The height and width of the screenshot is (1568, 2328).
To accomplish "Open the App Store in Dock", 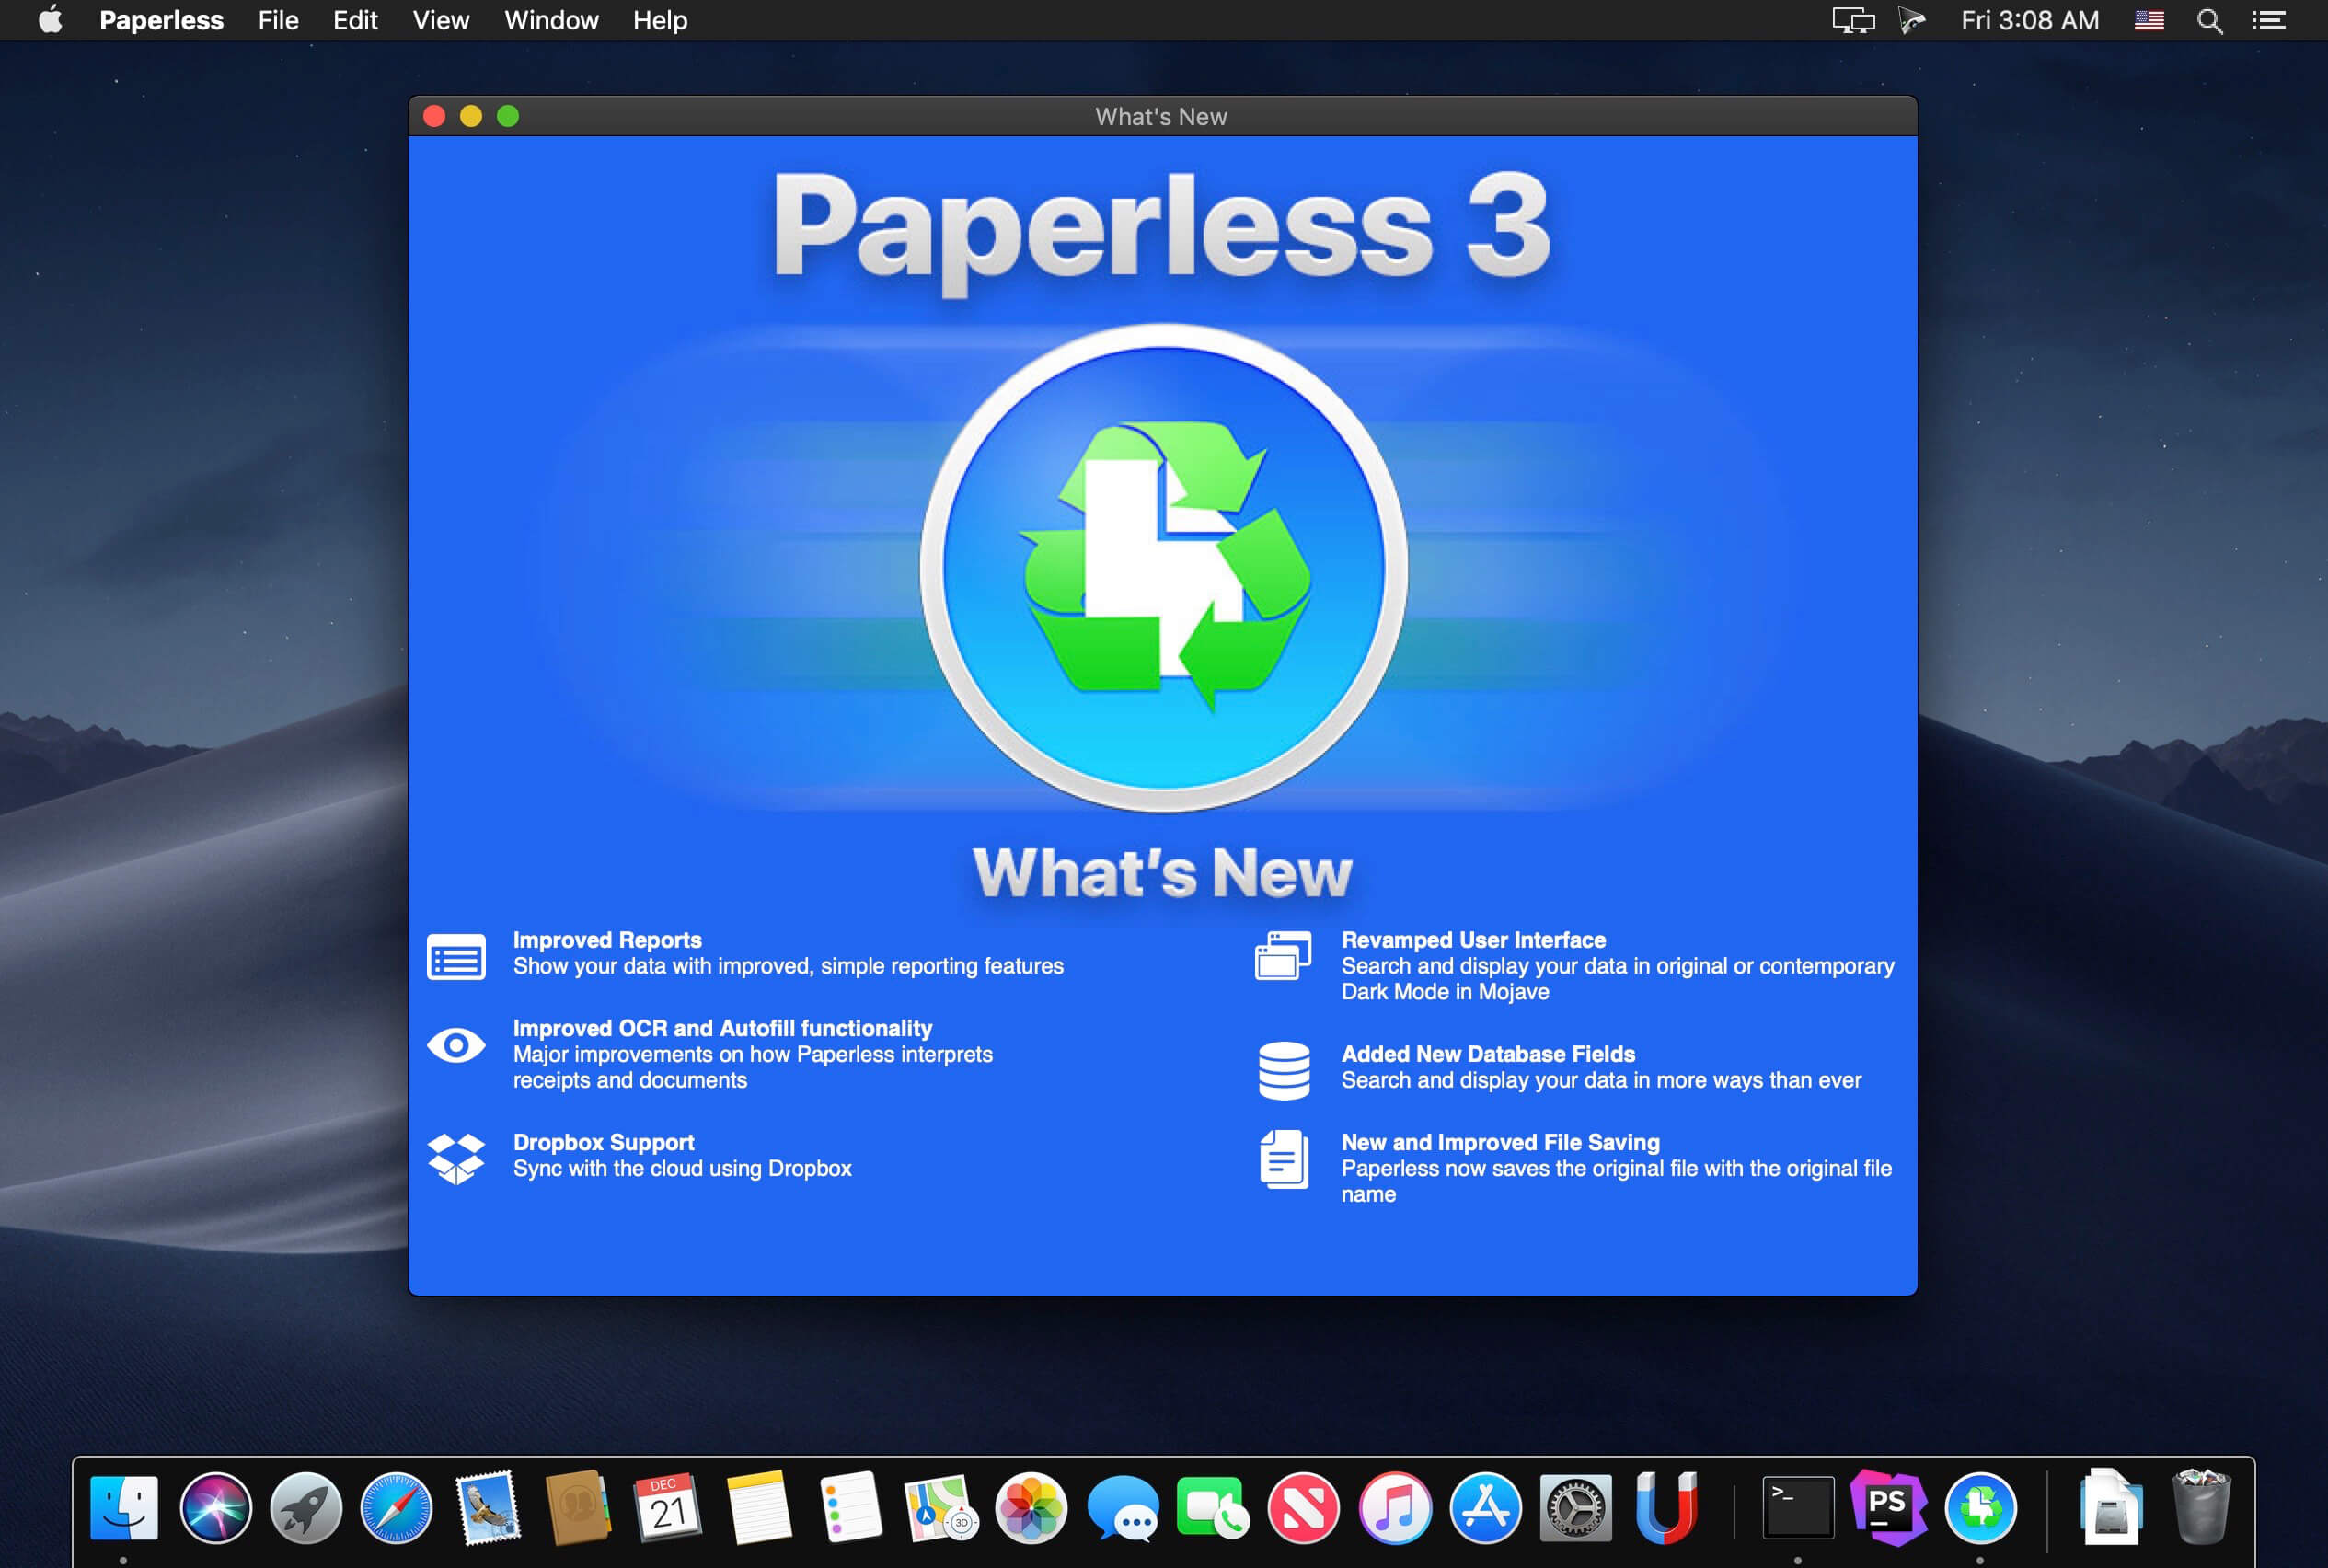I will (1485, 1507).
